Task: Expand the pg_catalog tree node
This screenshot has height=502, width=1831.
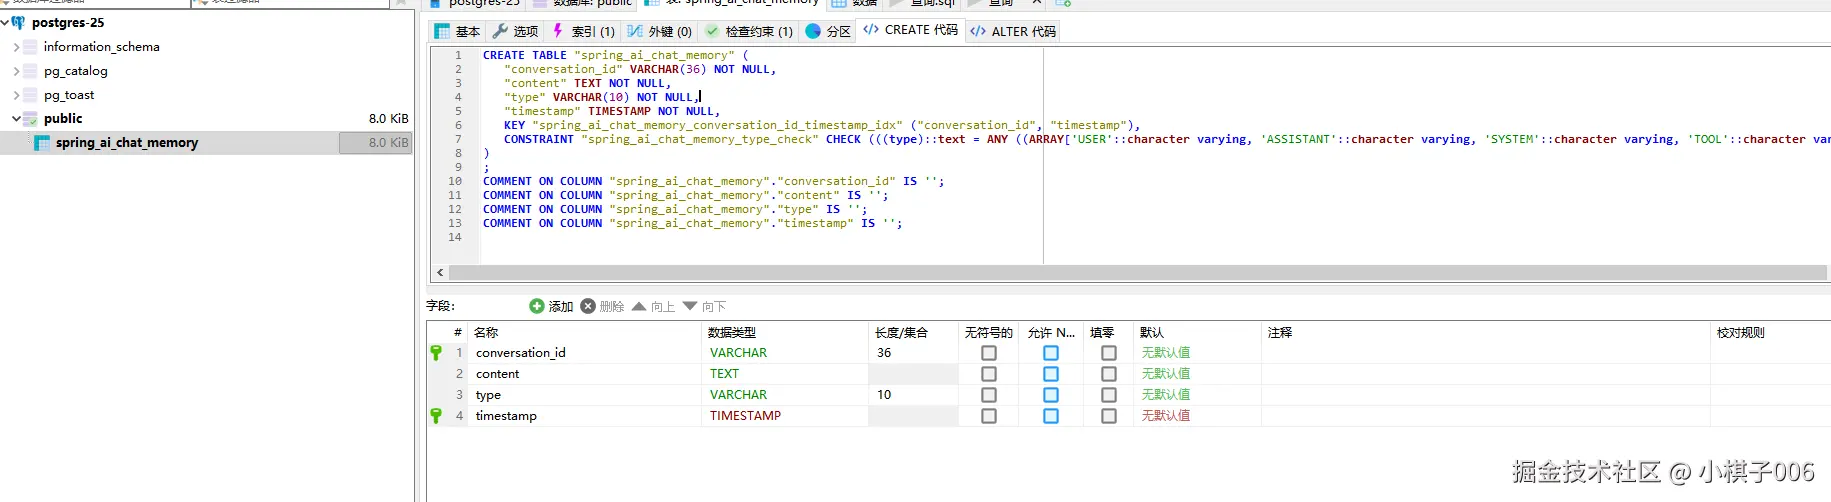Action: coord(16,71)
